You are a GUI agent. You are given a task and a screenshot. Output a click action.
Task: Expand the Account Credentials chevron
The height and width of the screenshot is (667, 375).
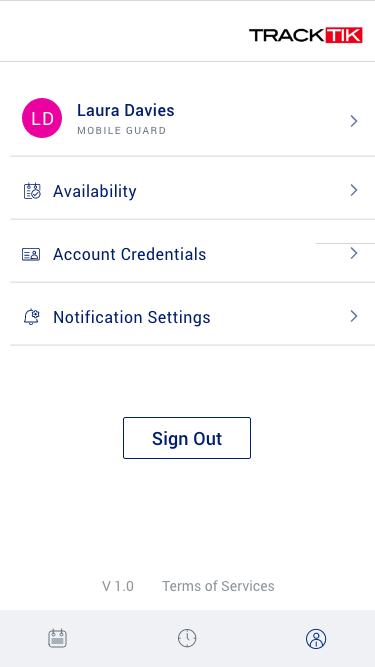click(x=354, y=254)
